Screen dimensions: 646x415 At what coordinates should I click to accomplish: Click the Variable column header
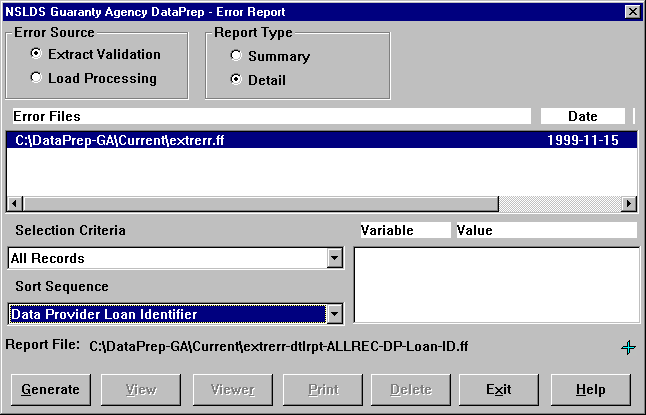click(403, 230)
